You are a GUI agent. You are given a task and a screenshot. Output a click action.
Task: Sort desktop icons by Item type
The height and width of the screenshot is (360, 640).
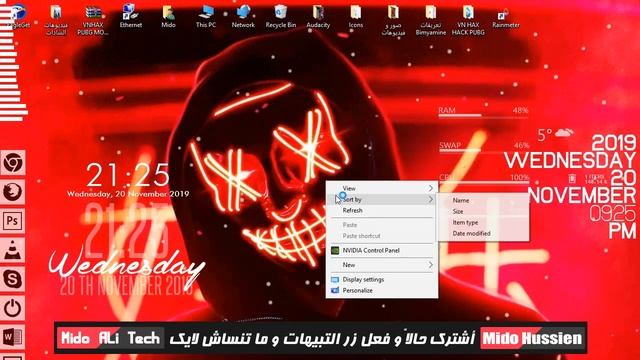(x=484, y=222)
